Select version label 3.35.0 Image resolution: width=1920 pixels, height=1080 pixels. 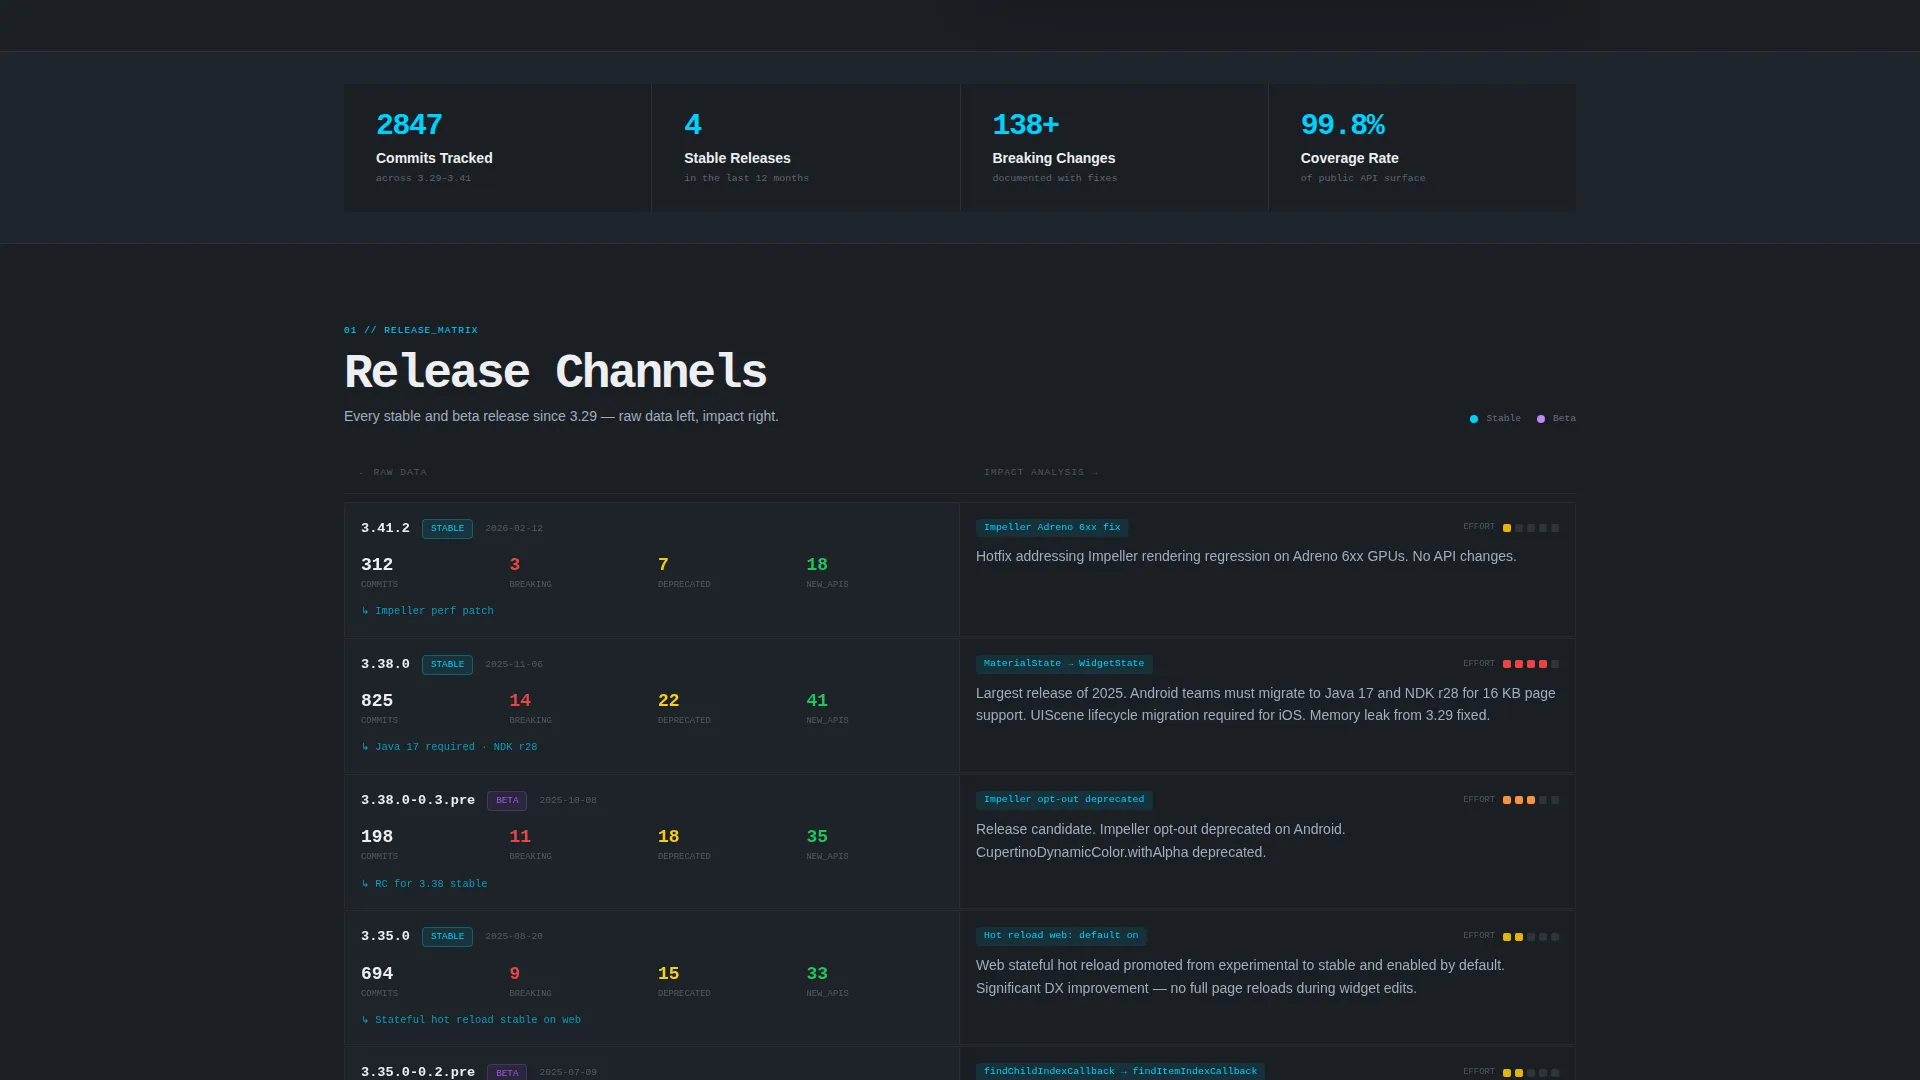click(385, 936)
